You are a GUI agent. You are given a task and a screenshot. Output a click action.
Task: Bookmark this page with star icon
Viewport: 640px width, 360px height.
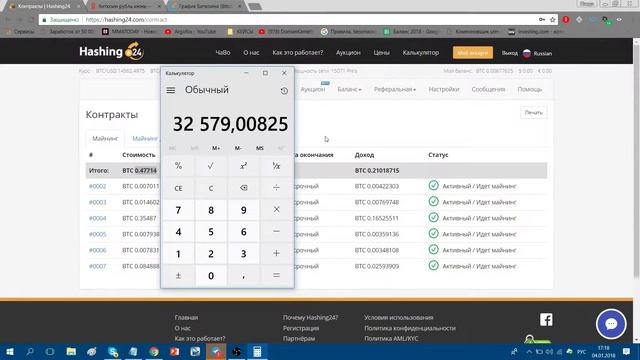pyautogui.click(x=552, y=20)
